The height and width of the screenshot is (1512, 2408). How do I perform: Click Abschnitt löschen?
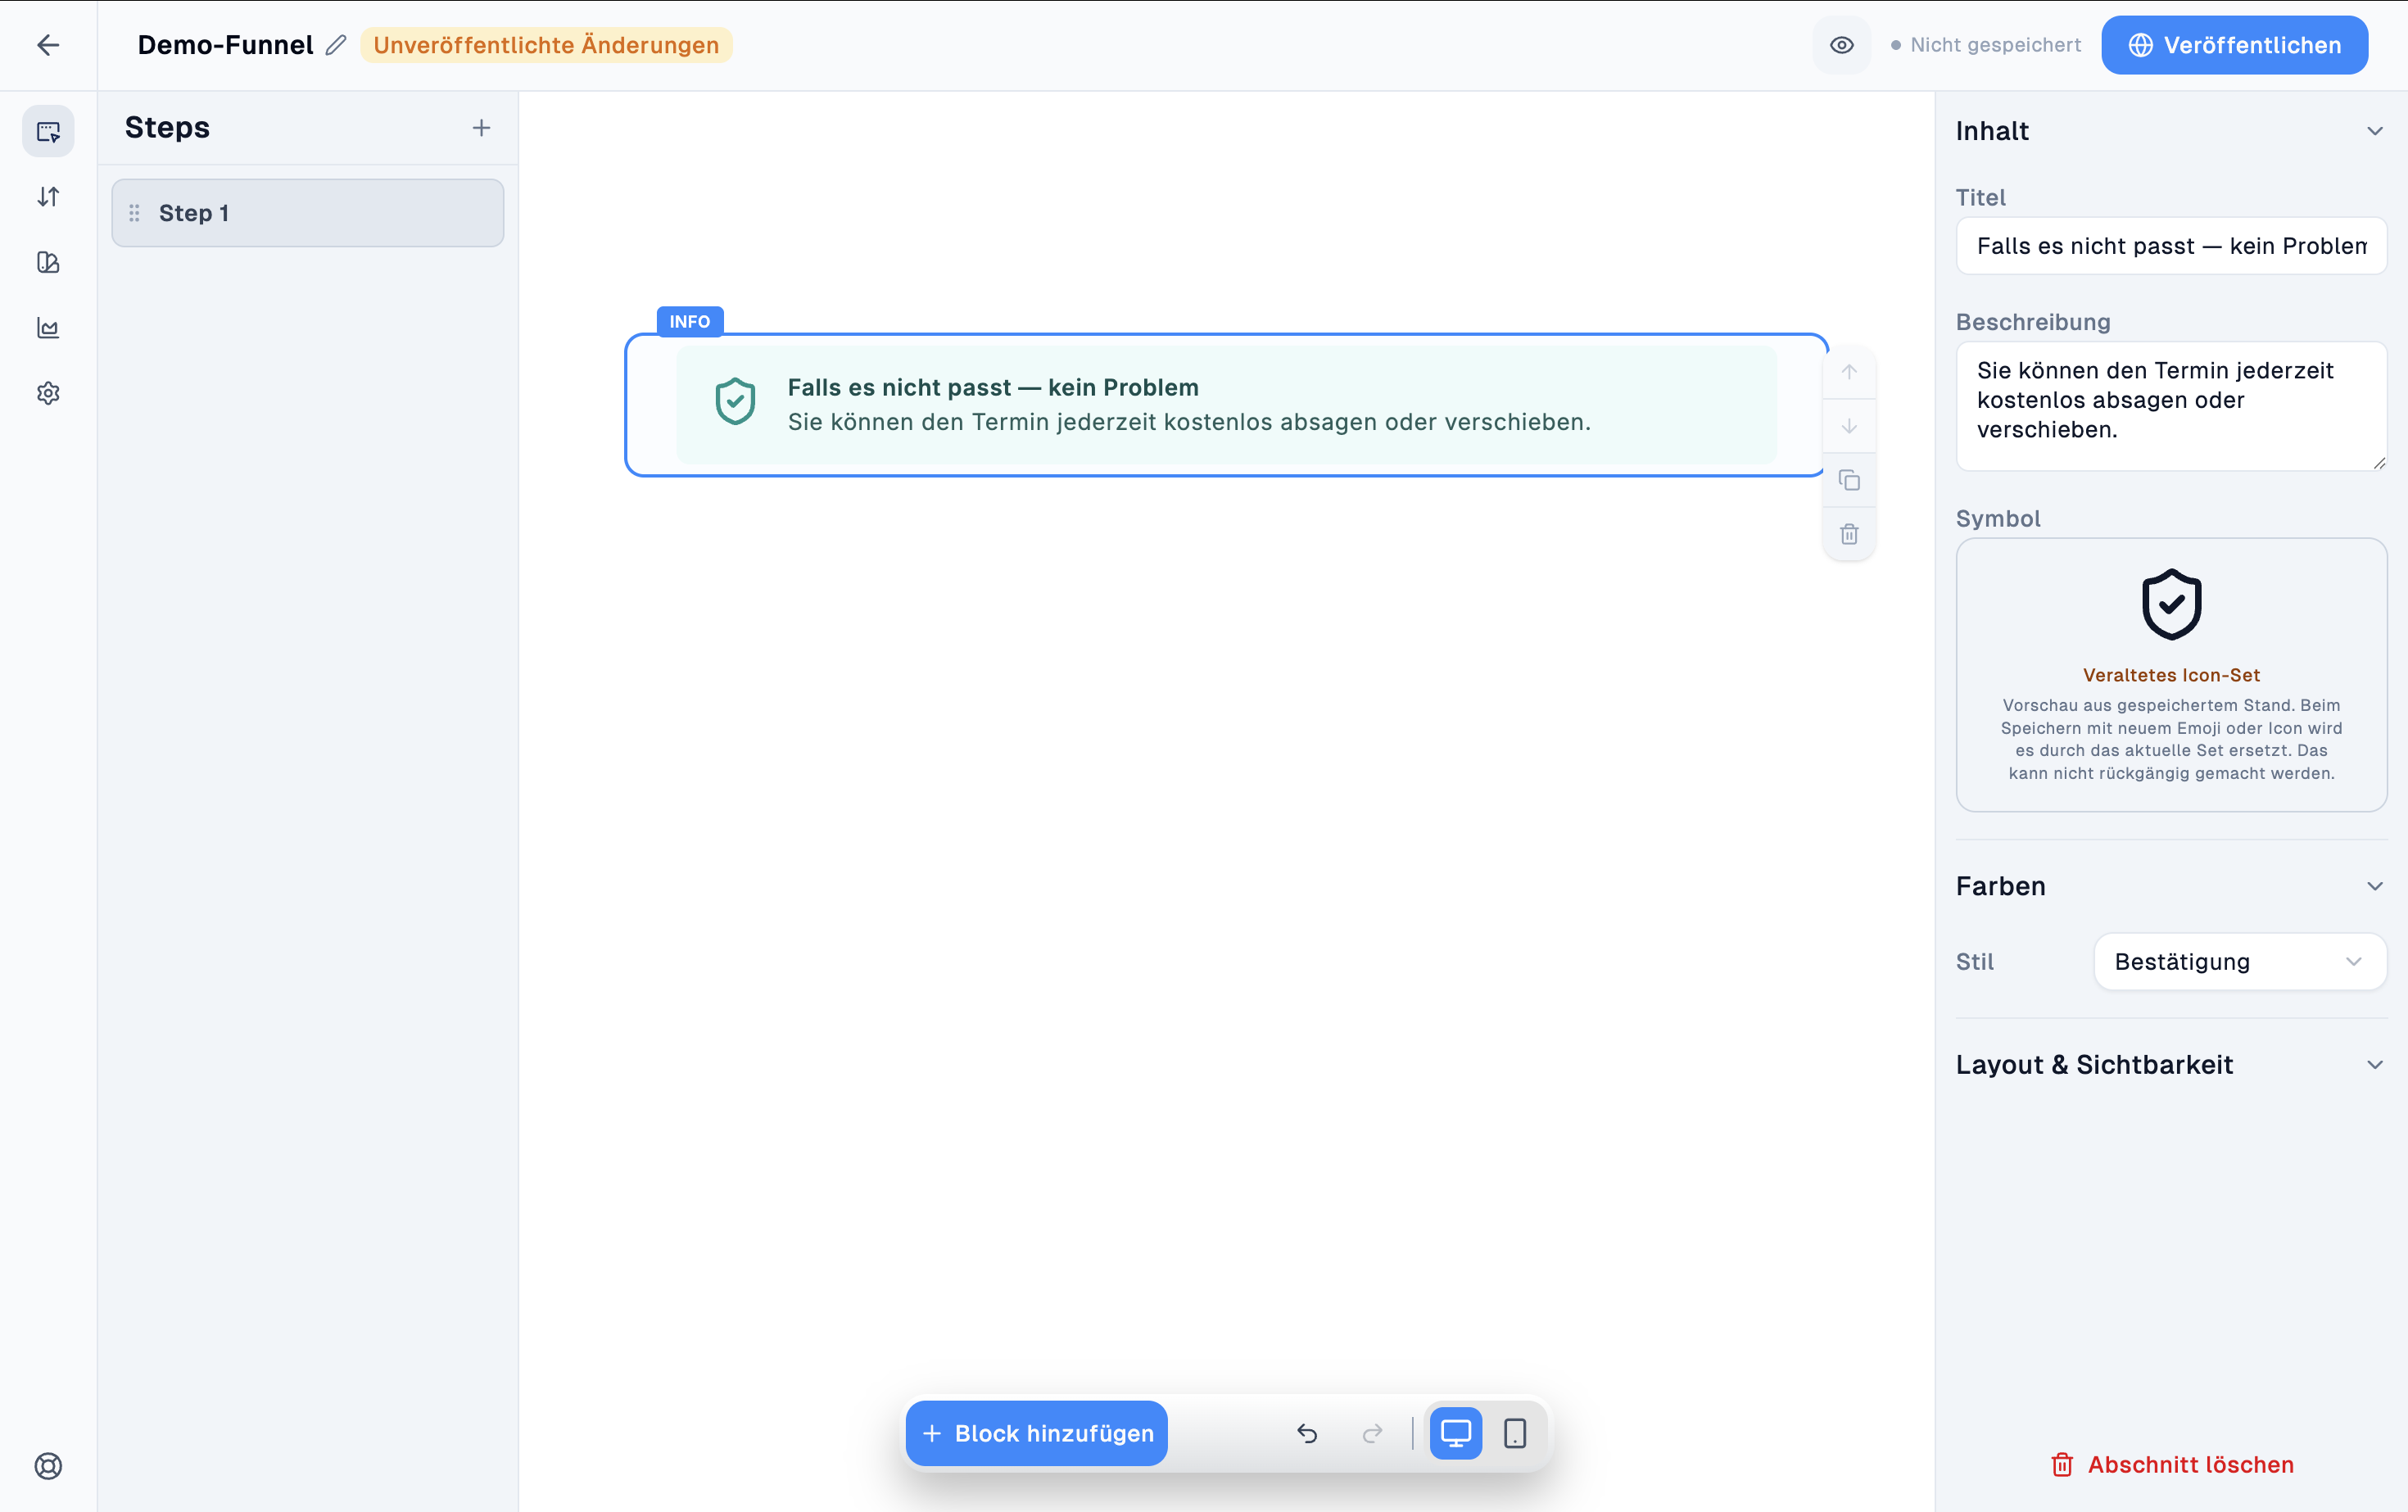click(x=2171, y=1464)
